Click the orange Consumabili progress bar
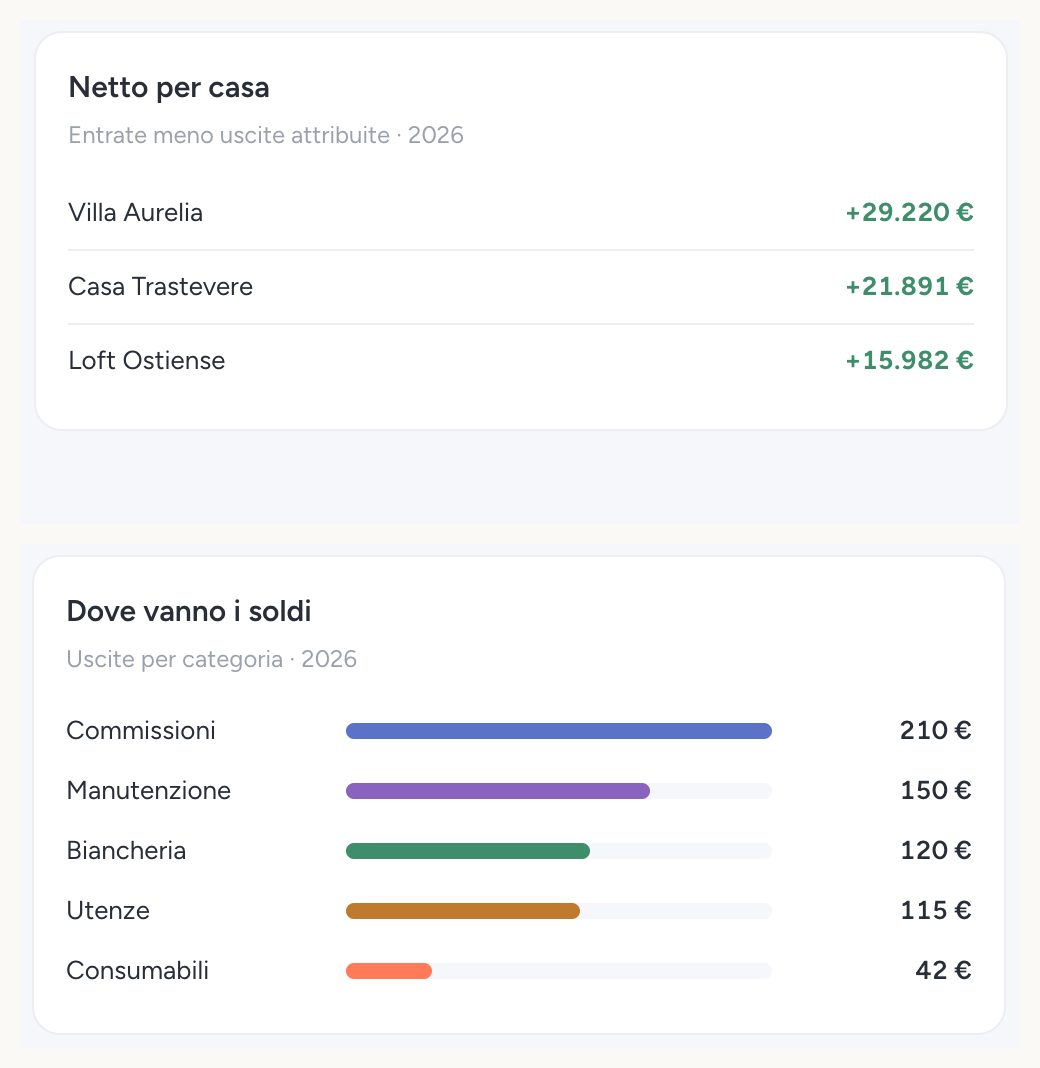Viewport: 1040px width, 1068px height. click(x=389, y=971)
